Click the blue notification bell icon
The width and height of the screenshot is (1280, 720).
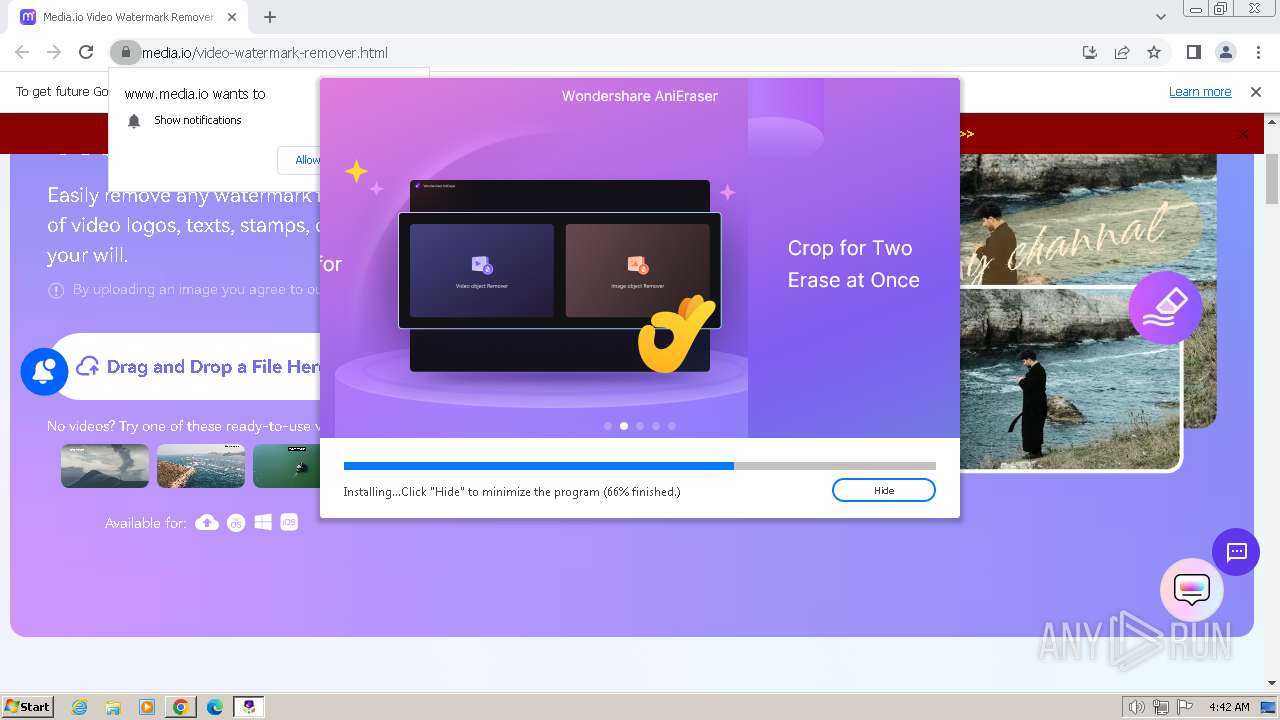(44, 371)
